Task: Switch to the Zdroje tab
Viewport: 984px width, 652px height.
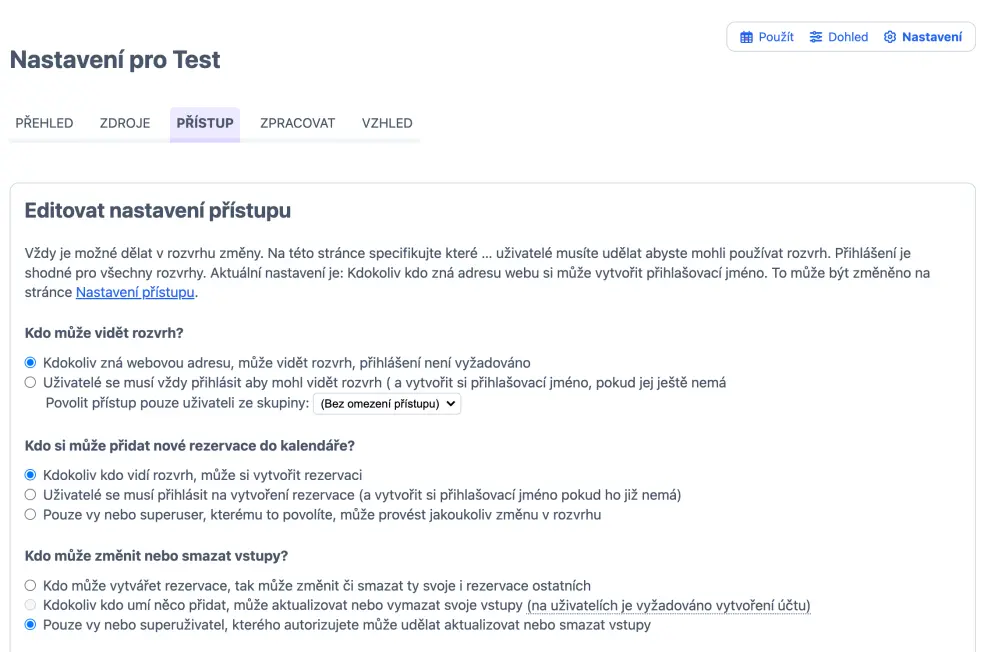Action: 125,123
